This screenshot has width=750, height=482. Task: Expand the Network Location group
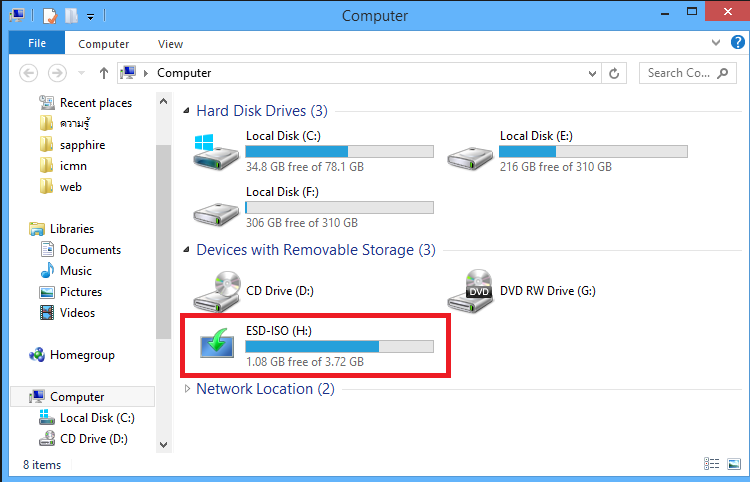point(187,389)
